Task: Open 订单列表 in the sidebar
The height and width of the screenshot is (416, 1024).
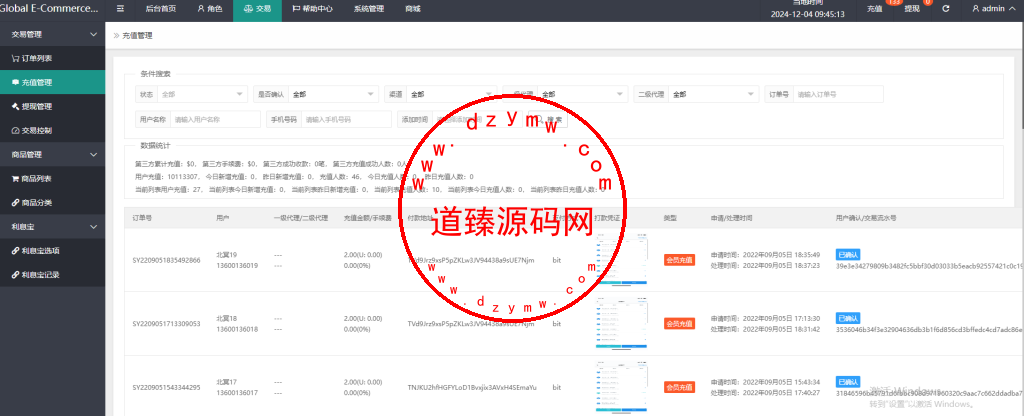Action: click(52, 58)
